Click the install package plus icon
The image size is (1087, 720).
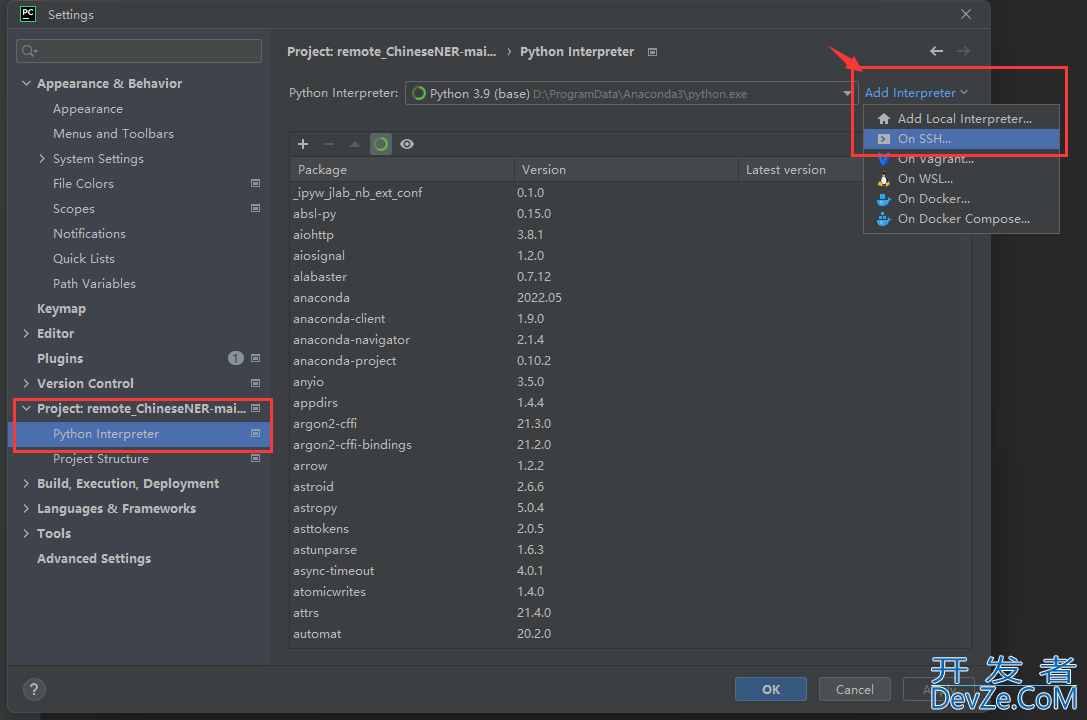pos(303,144)
